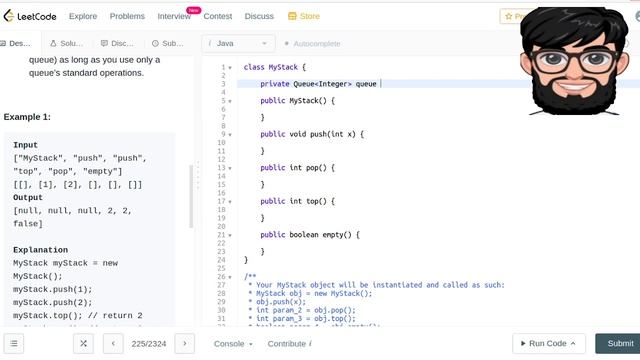
Task: Open the Contribute link
Action: coord(289,344)
